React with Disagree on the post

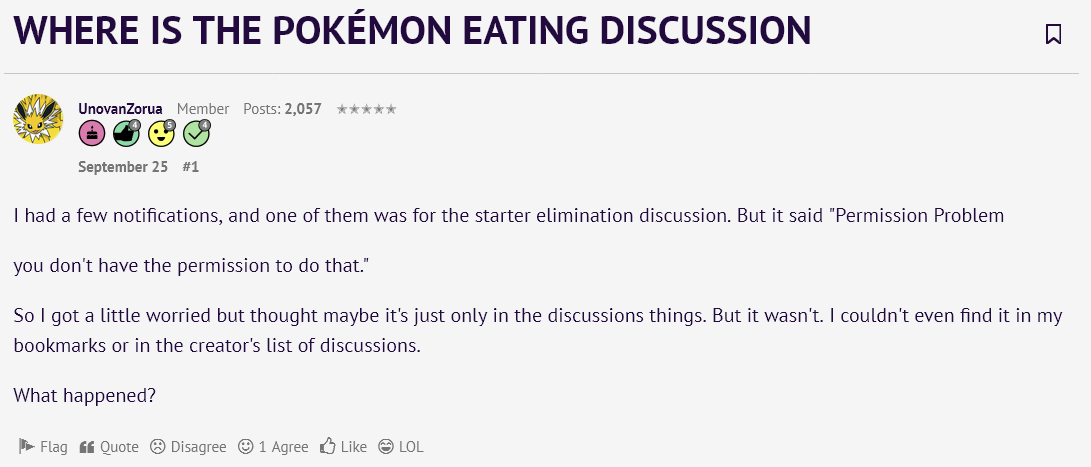[189, 447]
